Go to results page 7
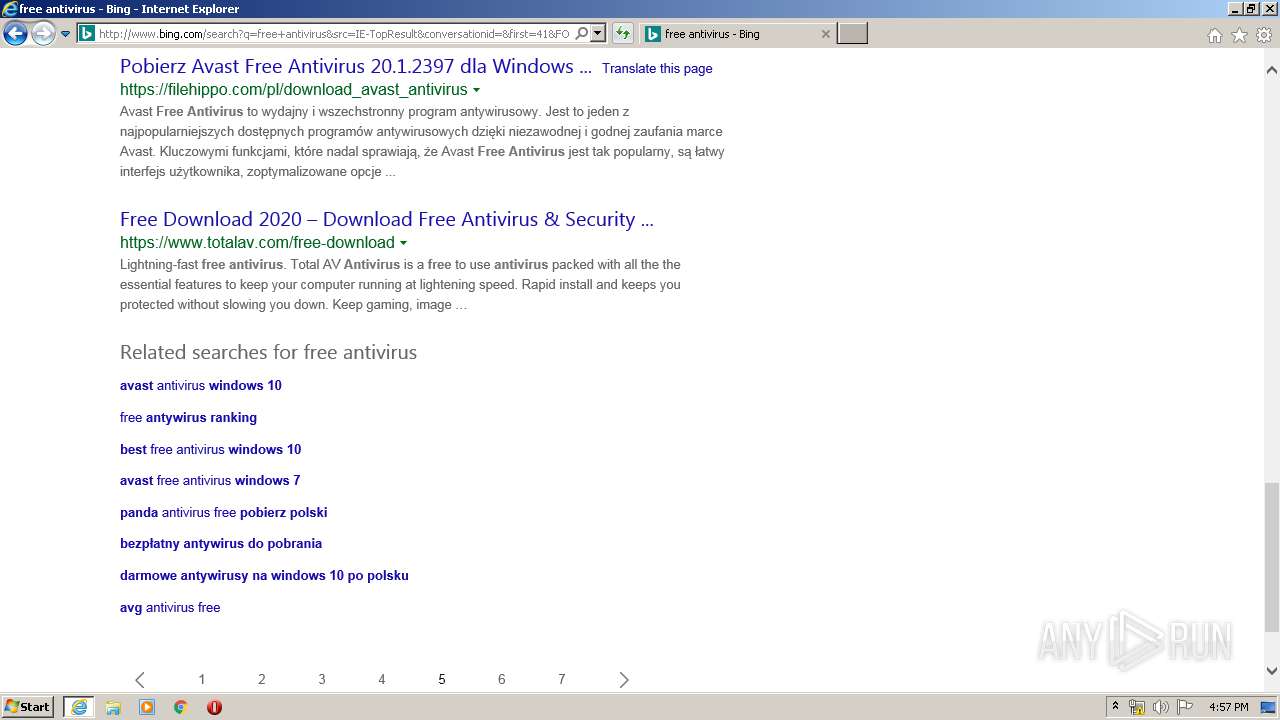The width and height of the screenshot is (1280, 720). 561,680
